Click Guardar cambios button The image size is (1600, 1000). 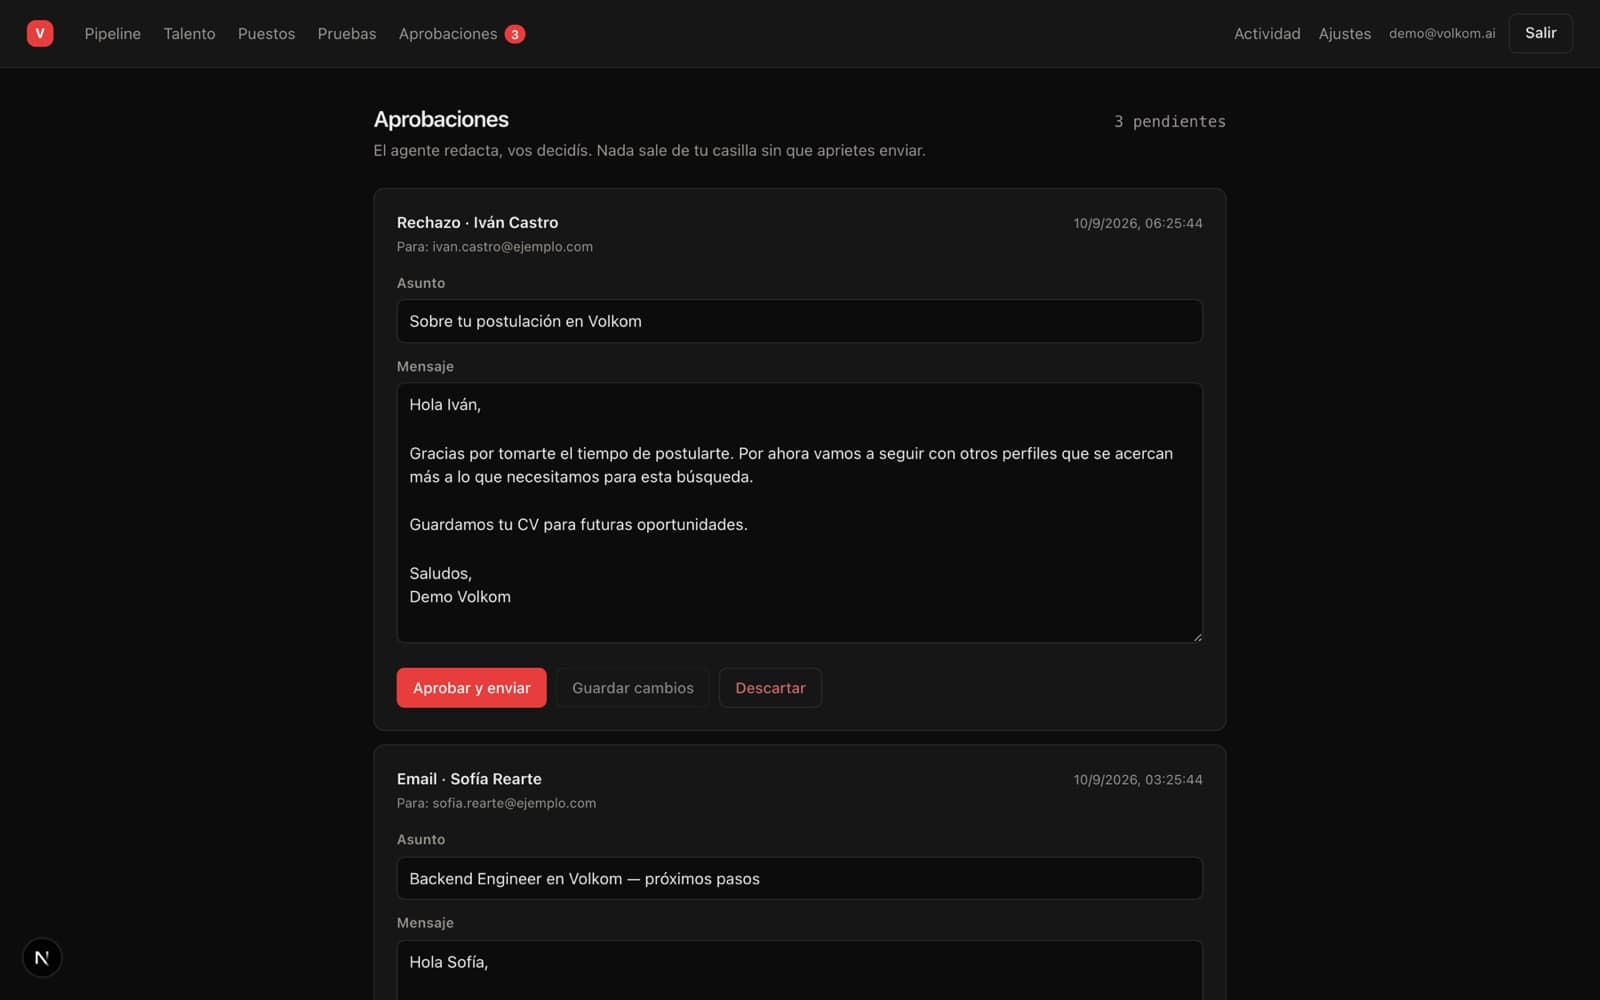(x=632, y=688)
